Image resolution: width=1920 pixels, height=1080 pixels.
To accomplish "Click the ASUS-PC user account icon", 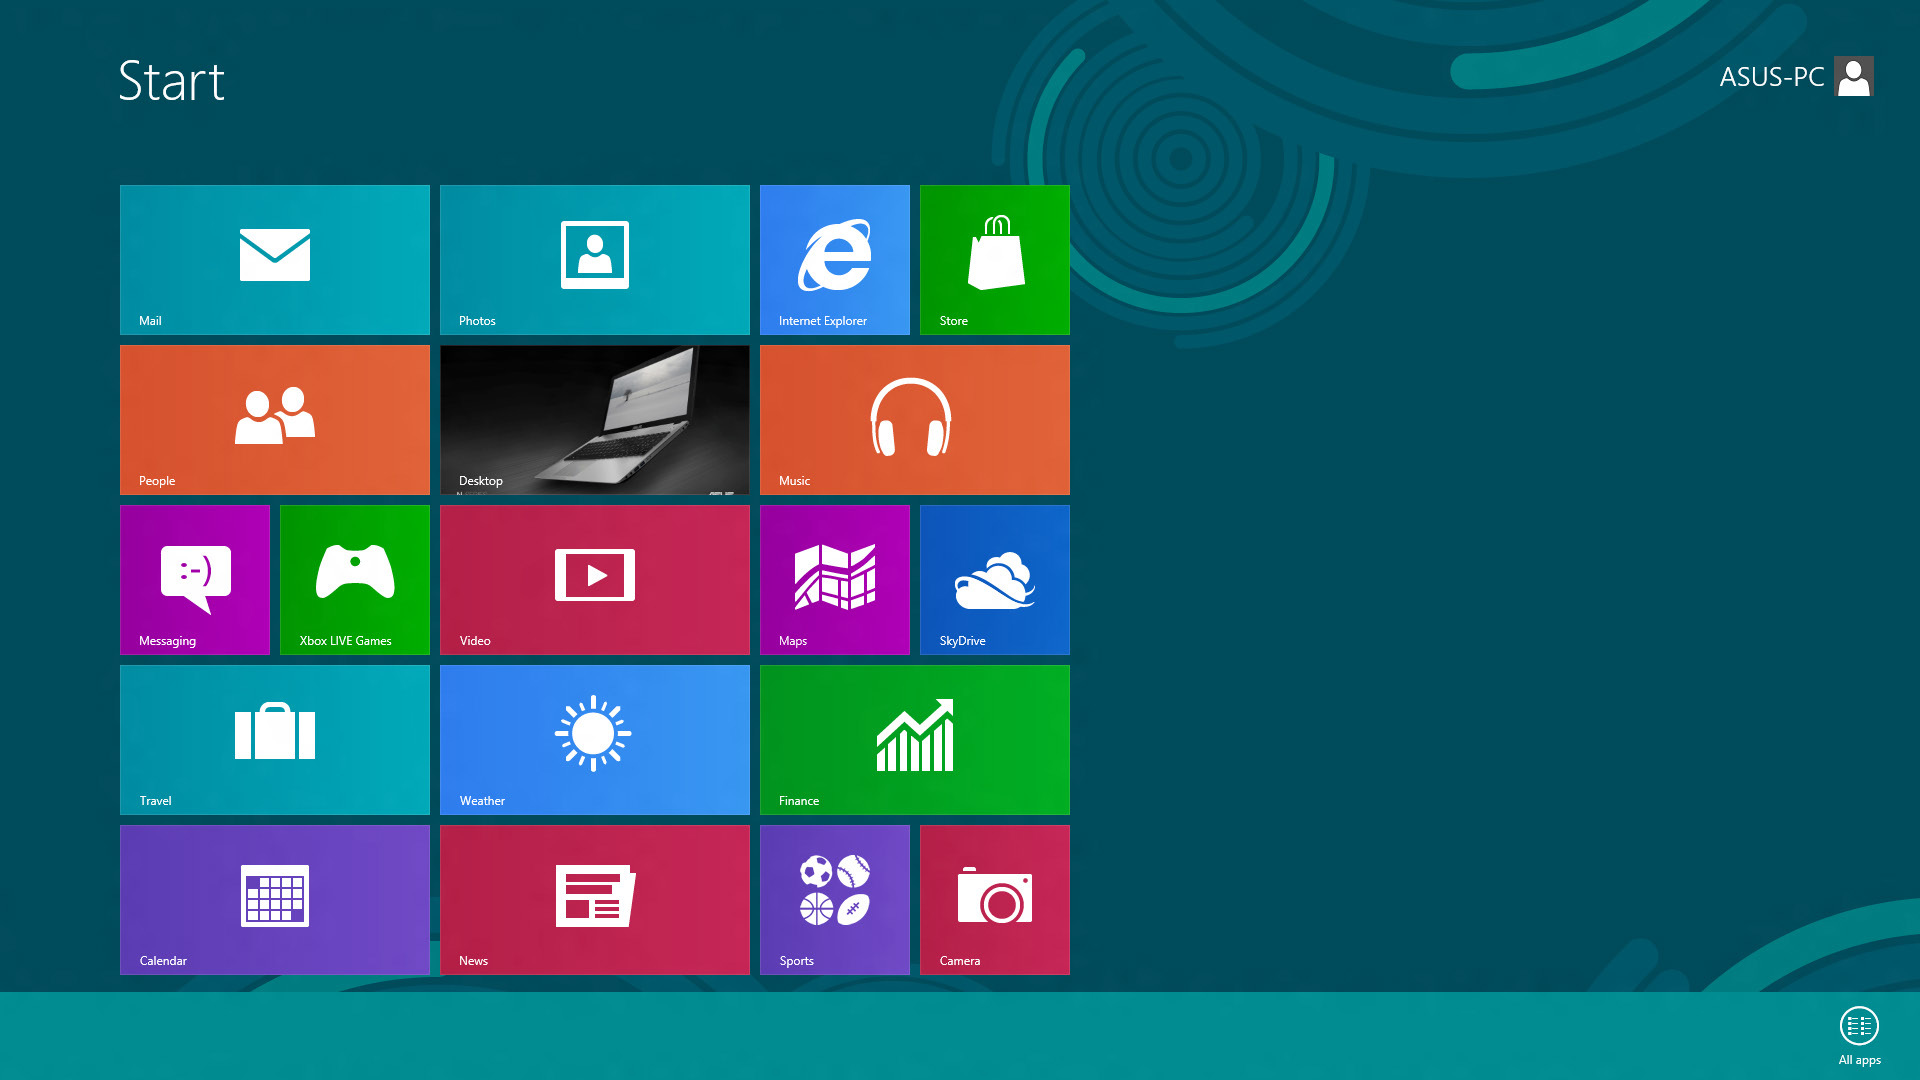I will point(1855,75).
